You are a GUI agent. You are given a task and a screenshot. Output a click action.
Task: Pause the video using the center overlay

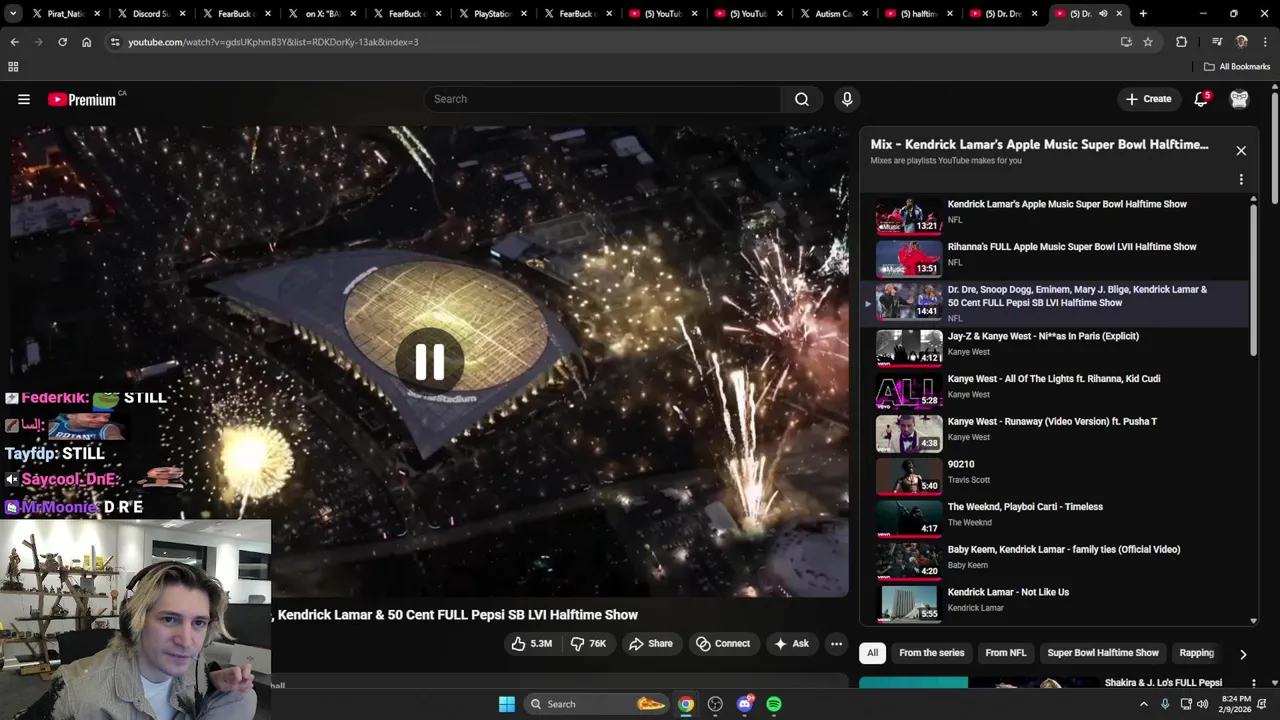click(x=430, y=362)
